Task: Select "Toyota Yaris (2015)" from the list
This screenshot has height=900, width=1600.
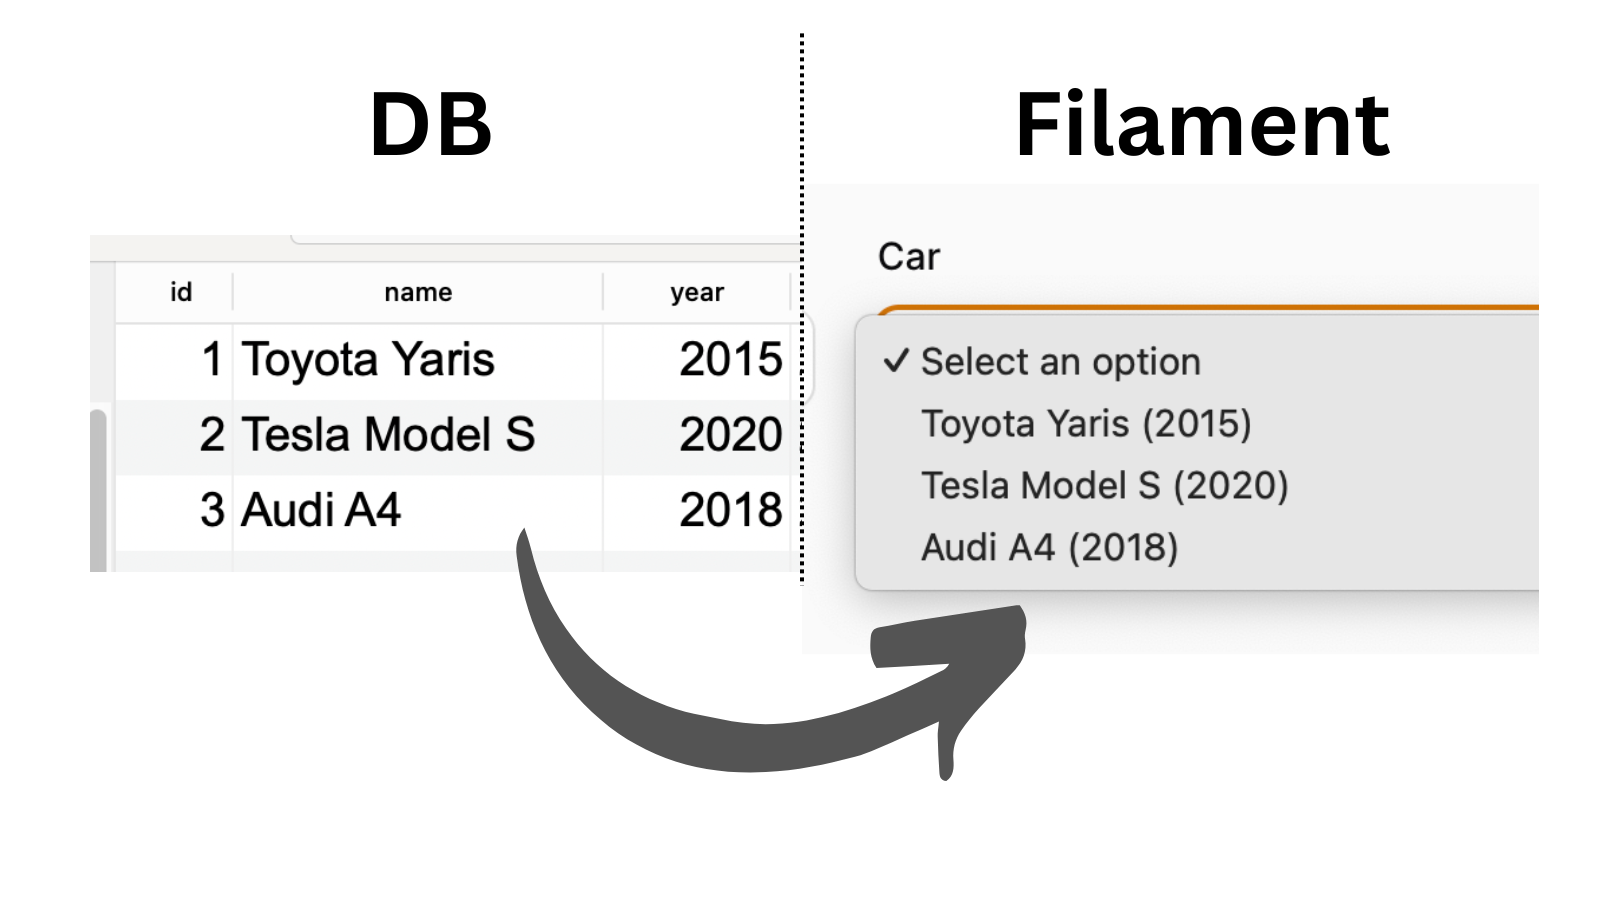Action: [1086, 424]
